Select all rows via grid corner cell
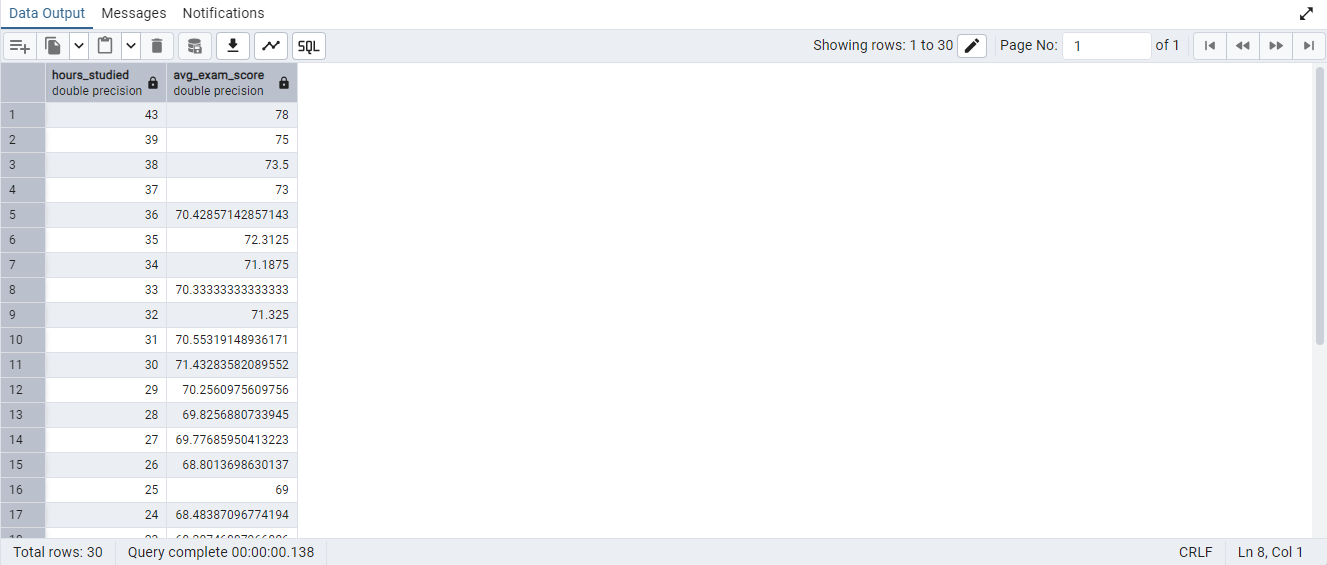 [x=23, y=83]
